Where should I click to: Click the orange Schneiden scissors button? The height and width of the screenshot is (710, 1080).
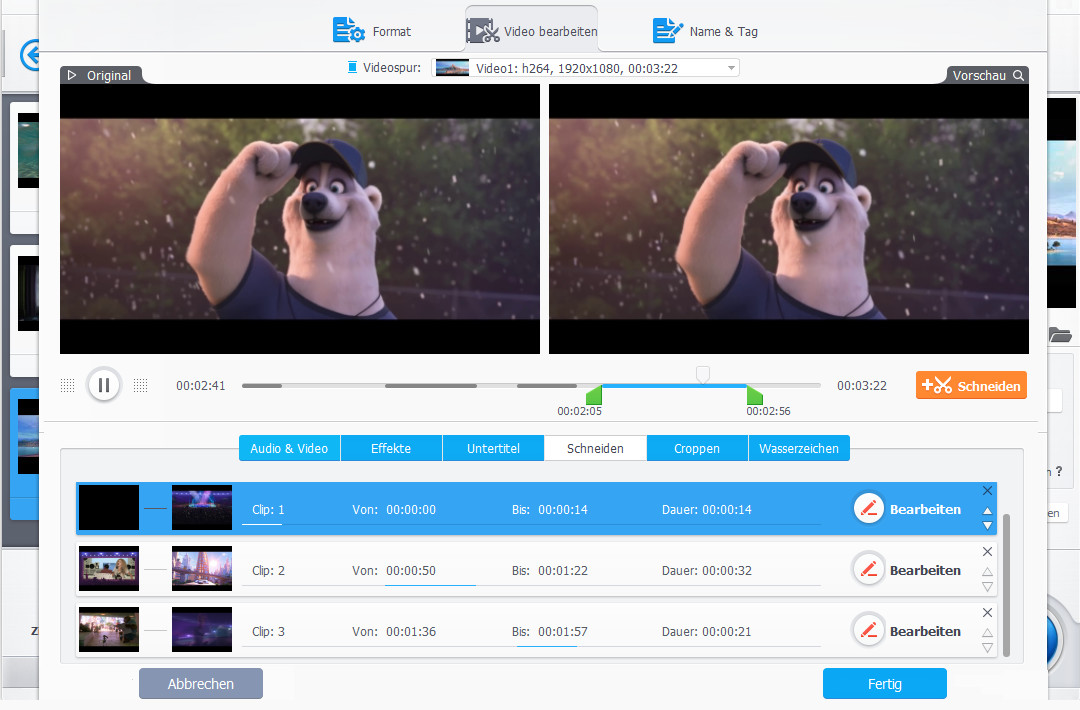[x=971, y=386]
